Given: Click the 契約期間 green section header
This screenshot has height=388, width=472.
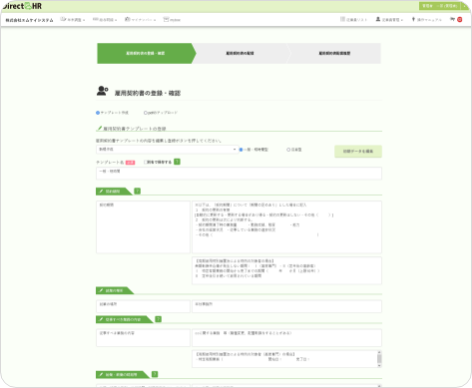Looking at the screenshot, I should (x=113, y=191).
